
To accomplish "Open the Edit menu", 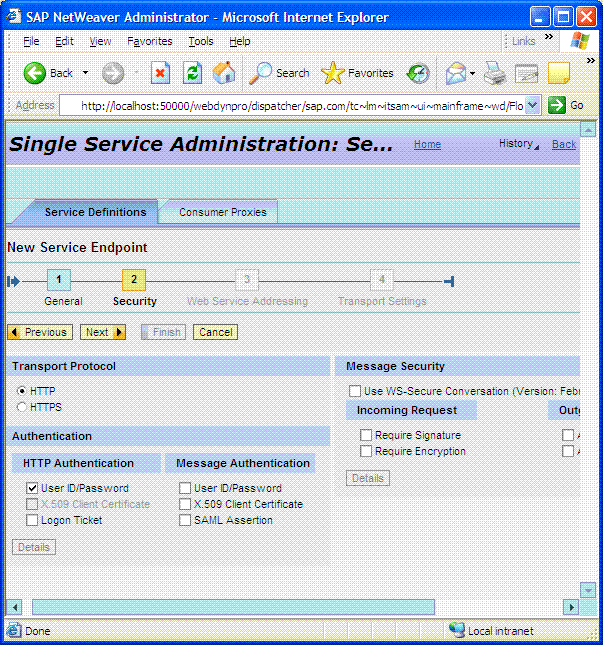I will pos(64,41).
